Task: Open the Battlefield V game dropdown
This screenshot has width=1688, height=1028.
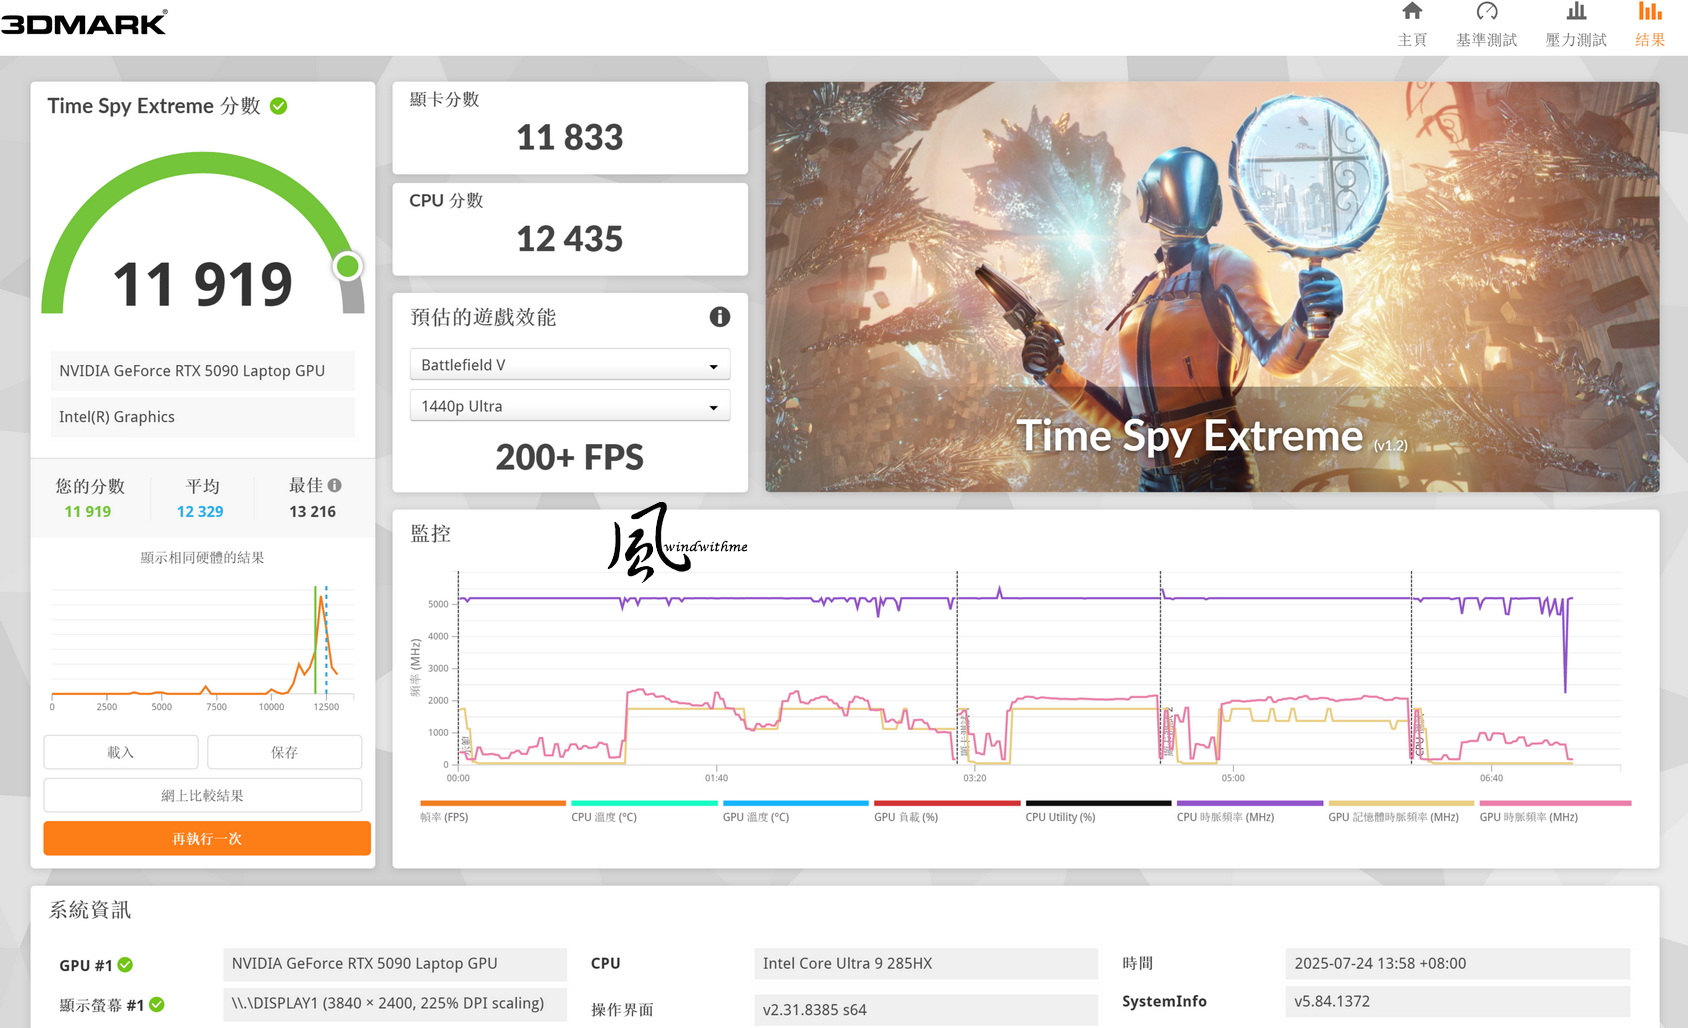Action: (x=570, y=365)
